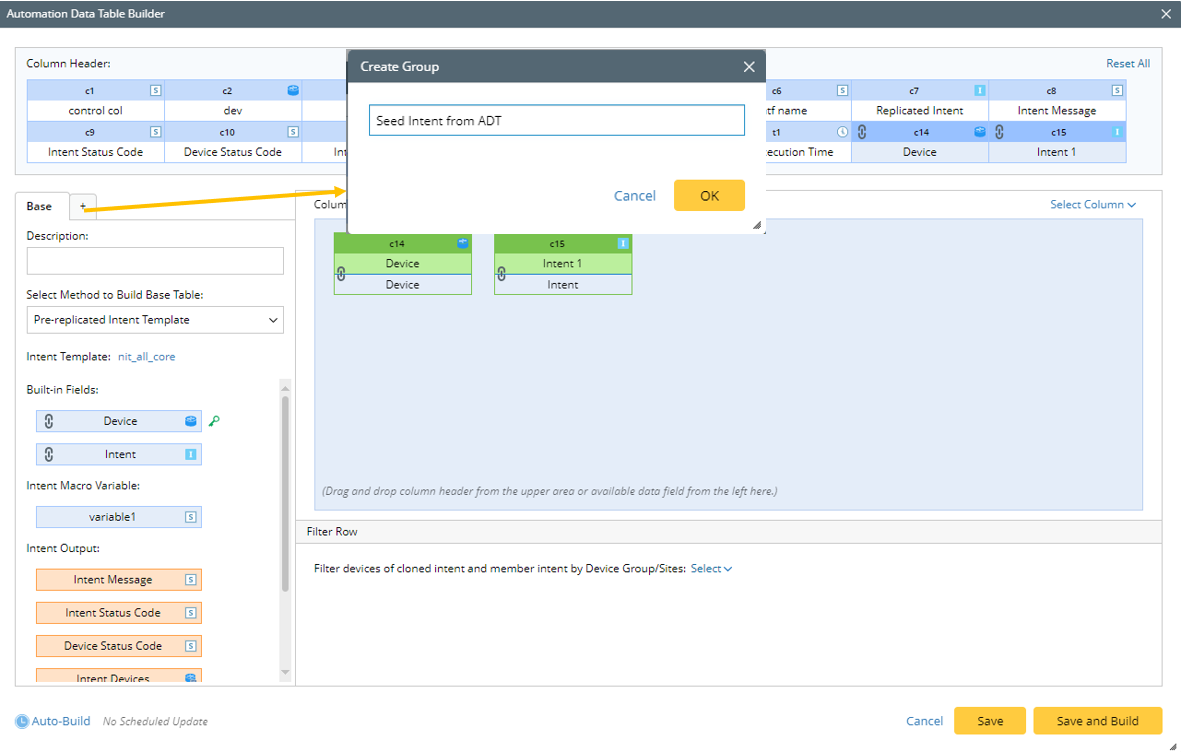Open the Select Column dropdown
The width and height of the screenshot is (1181, 756).
pos(1093,205)
